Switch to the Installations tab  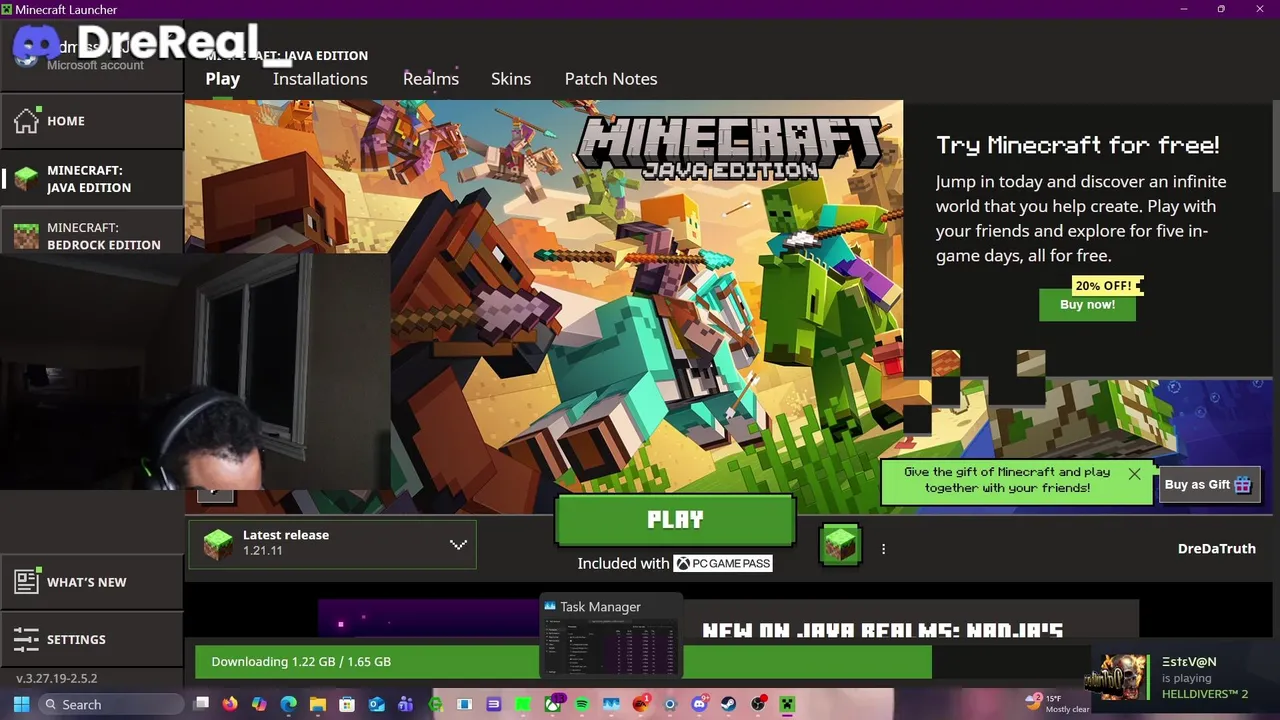[320, 79]
